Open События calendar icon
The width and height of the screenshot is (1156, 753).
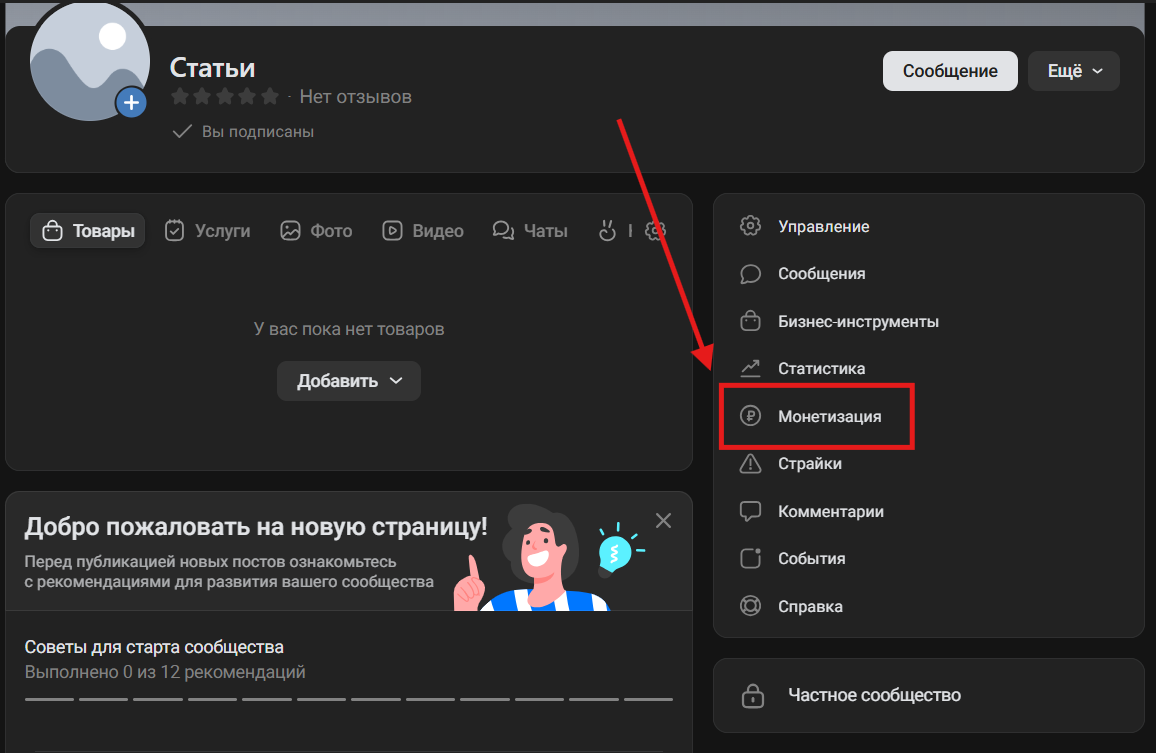tap(750, 558)
